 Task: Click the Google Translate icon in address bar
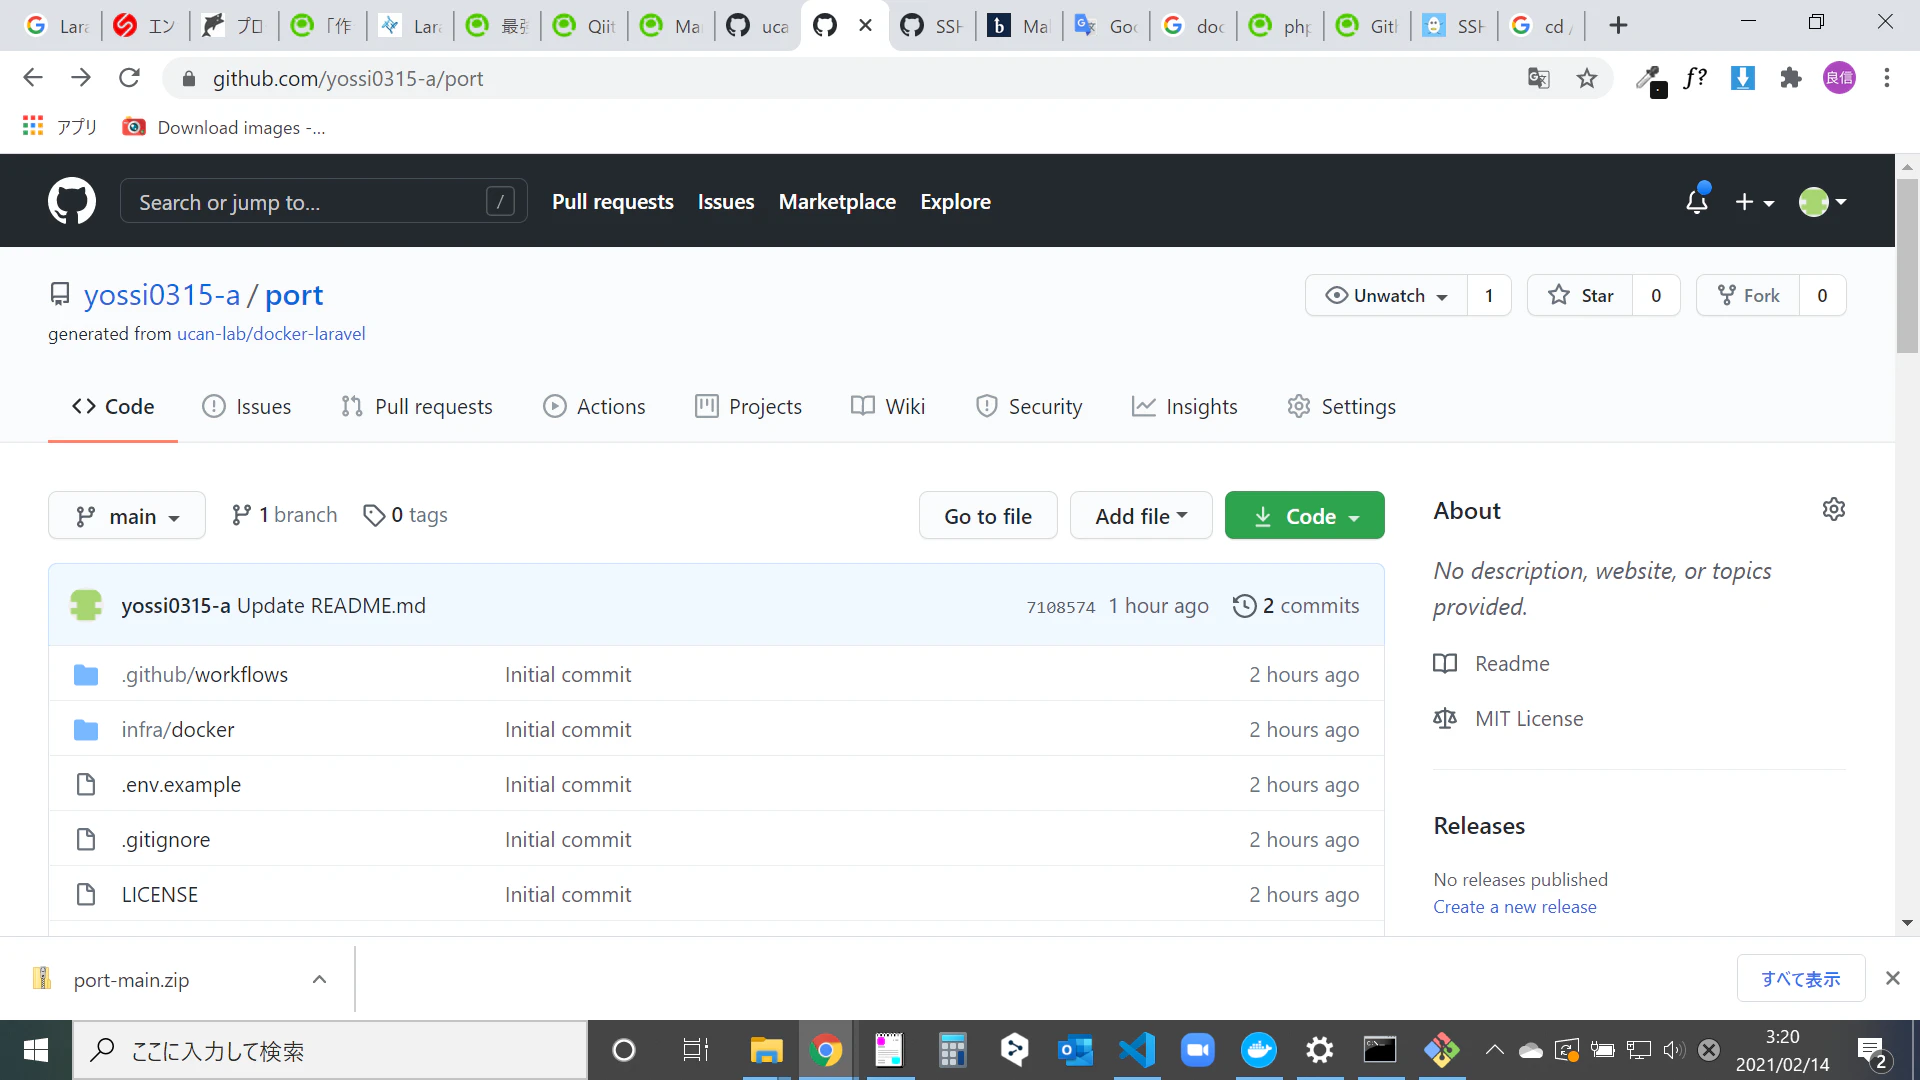(x=1538, y=78)
